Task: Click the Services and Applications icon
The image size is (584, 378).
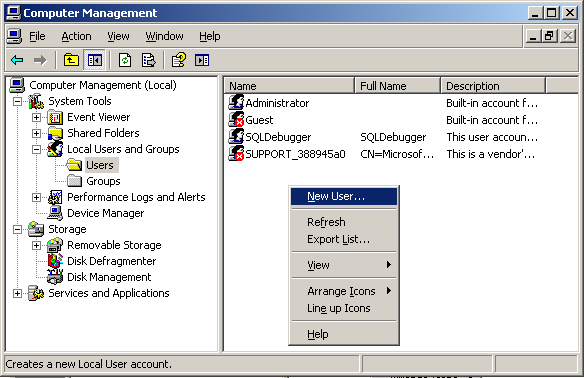Action: pyautogui.click(x=36, y=293)
